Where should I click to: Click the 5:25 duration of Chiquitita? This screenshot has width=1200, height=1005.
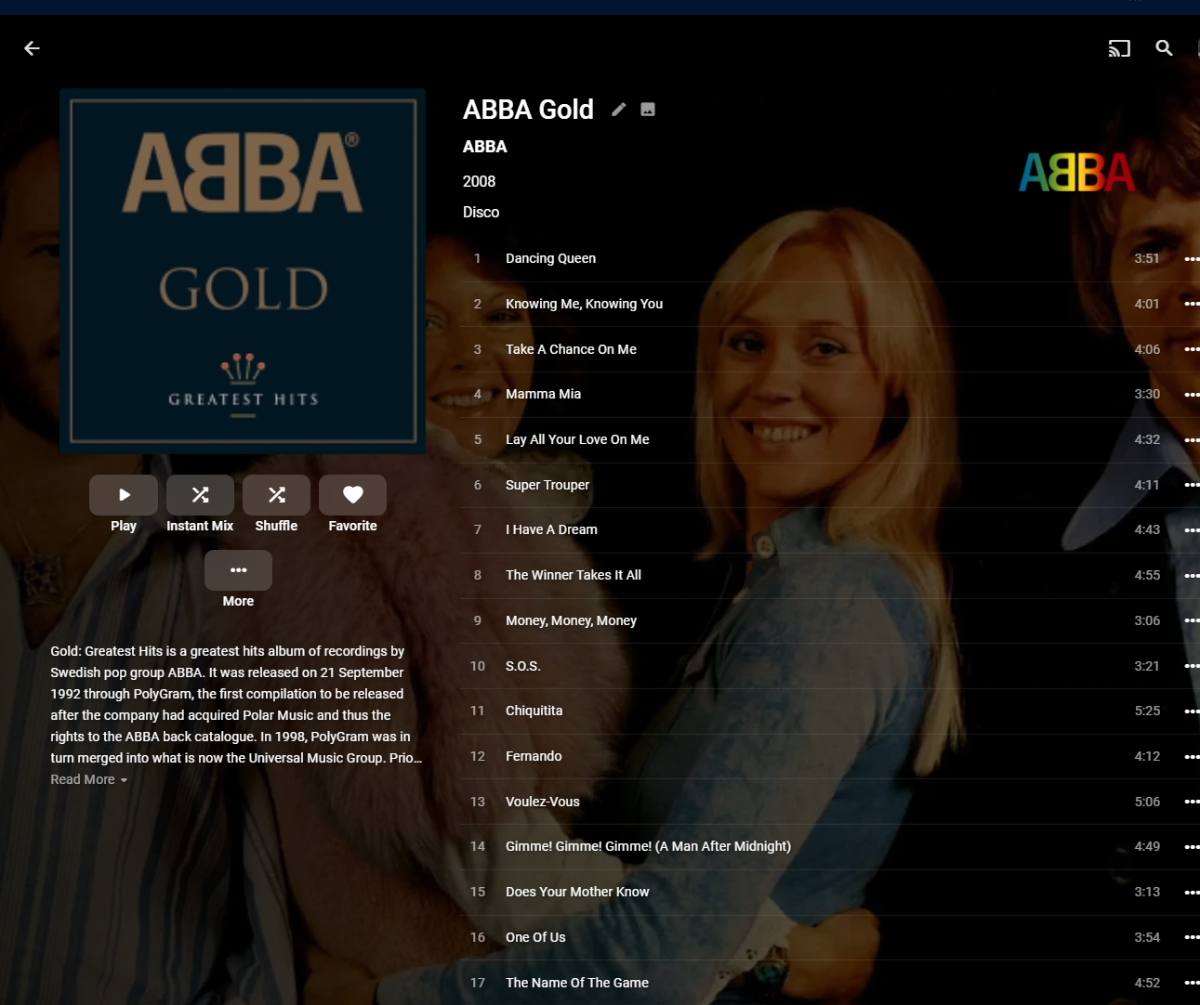[1147, 711]
